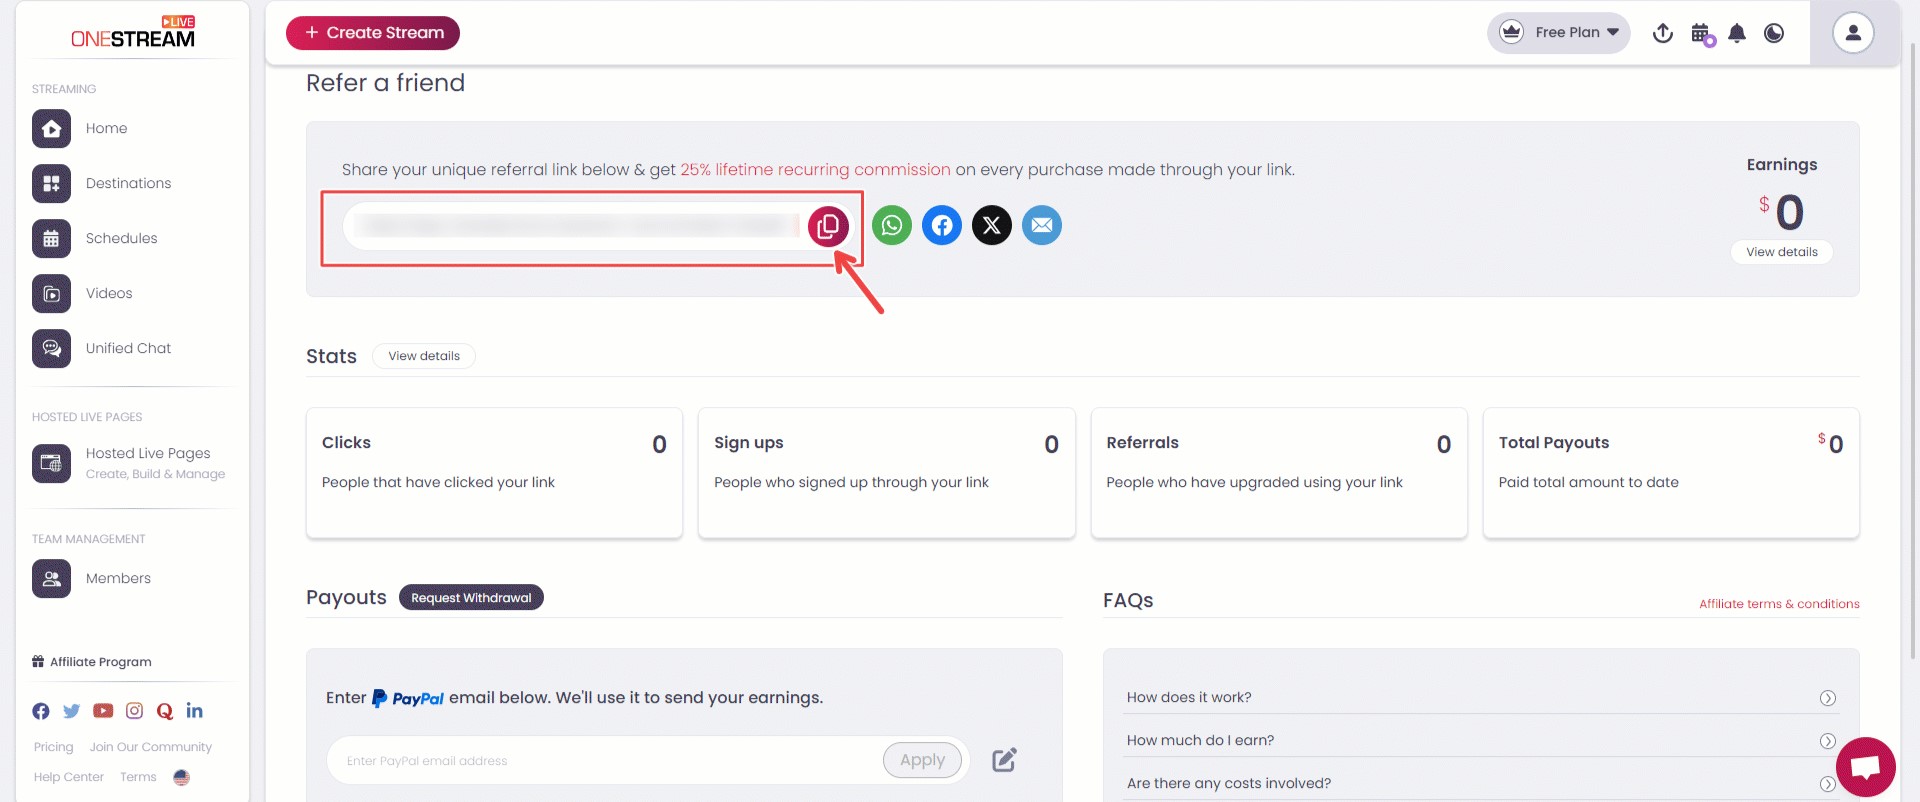Screen dimensions: 1920x802
Task: Copy the referral link with the copy icon
Action: 828,226
